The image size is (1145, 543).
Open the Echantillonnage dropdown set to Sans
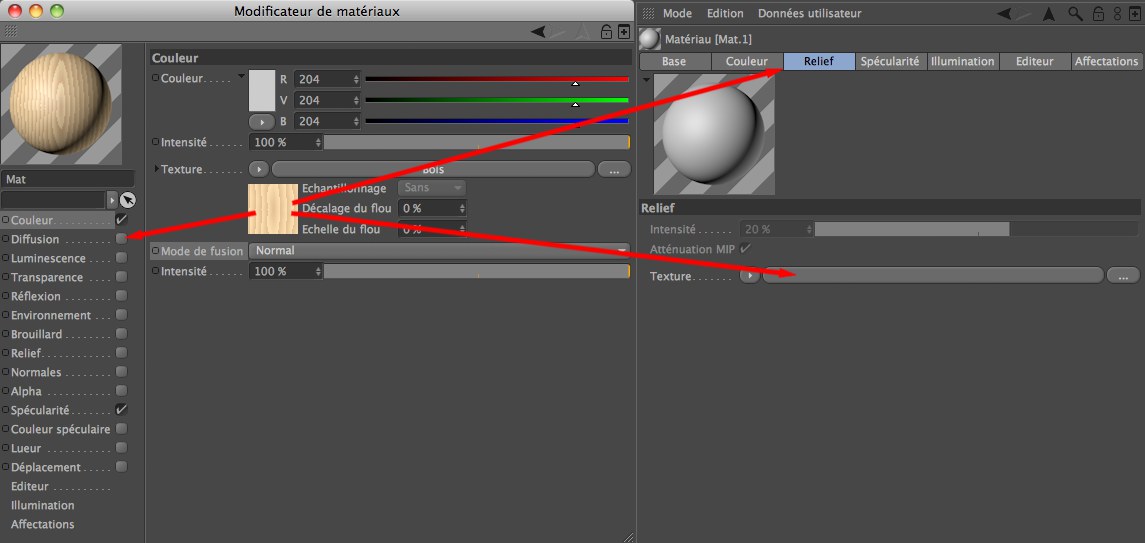point(432,188)
